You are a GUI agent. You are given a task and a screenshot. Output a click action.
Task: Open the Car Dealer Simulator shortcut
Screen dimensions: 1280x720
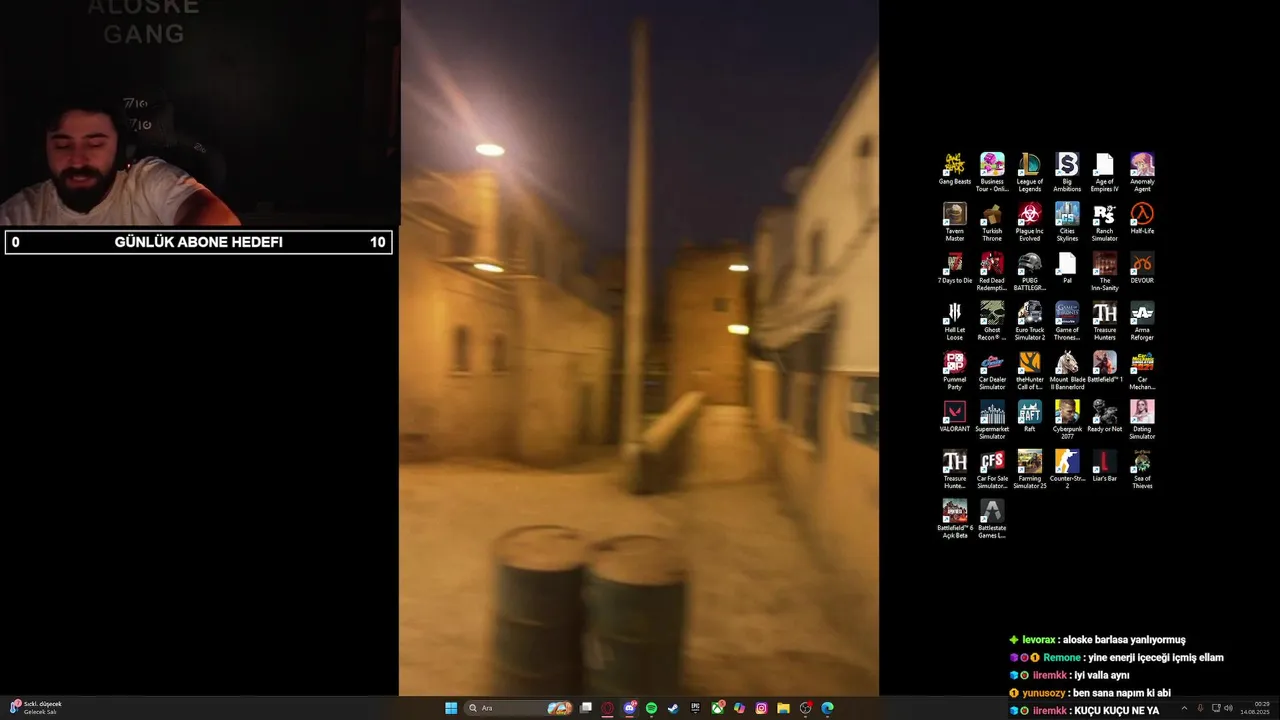click(992, 370)
